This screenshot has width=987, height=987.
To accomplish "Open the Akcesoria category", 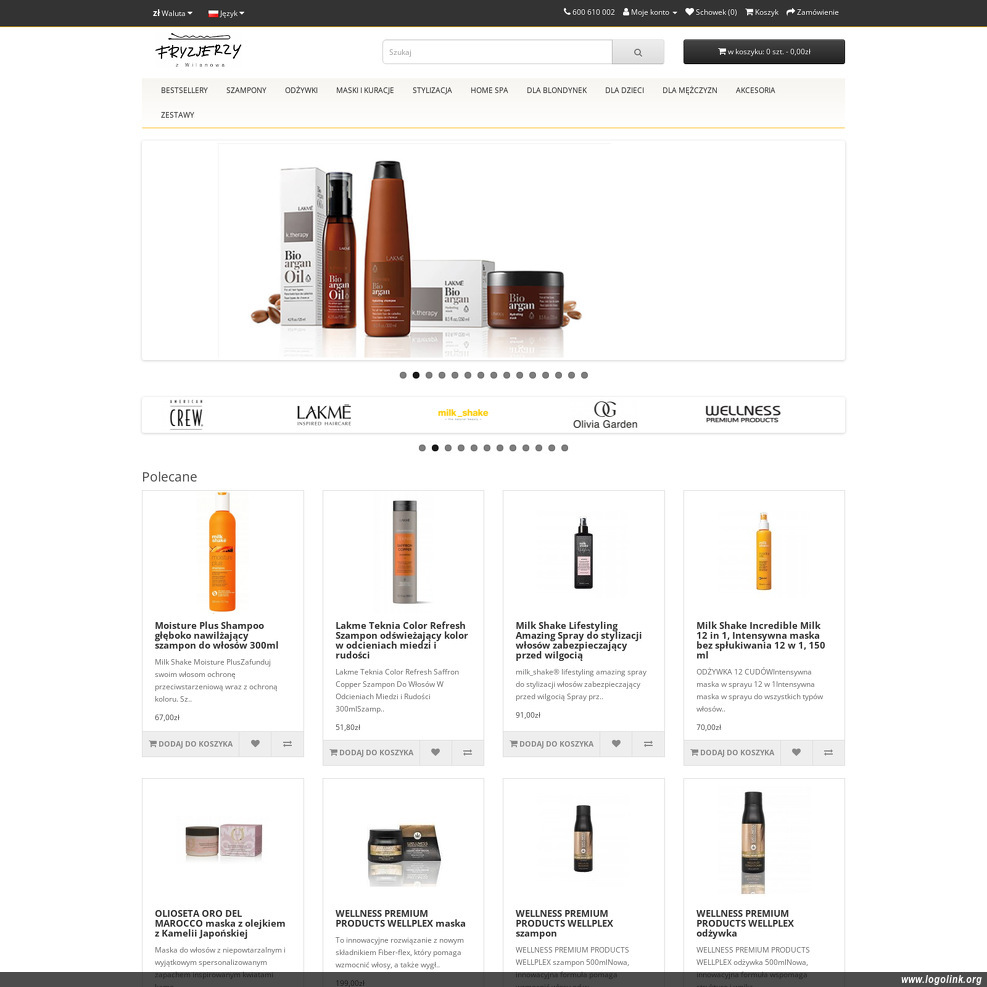I will pyautogui.click(x=755, y=90).
